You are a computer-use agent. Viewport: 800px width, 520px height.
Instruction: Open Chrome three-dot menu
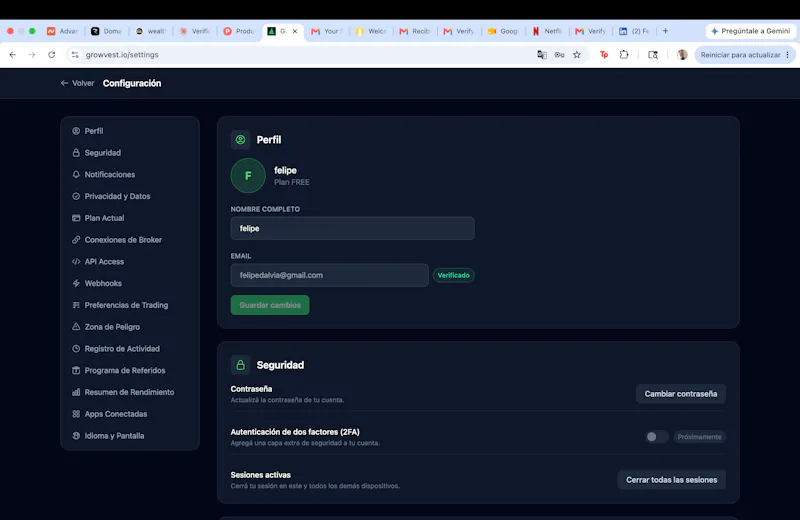[x=788, y=55]
